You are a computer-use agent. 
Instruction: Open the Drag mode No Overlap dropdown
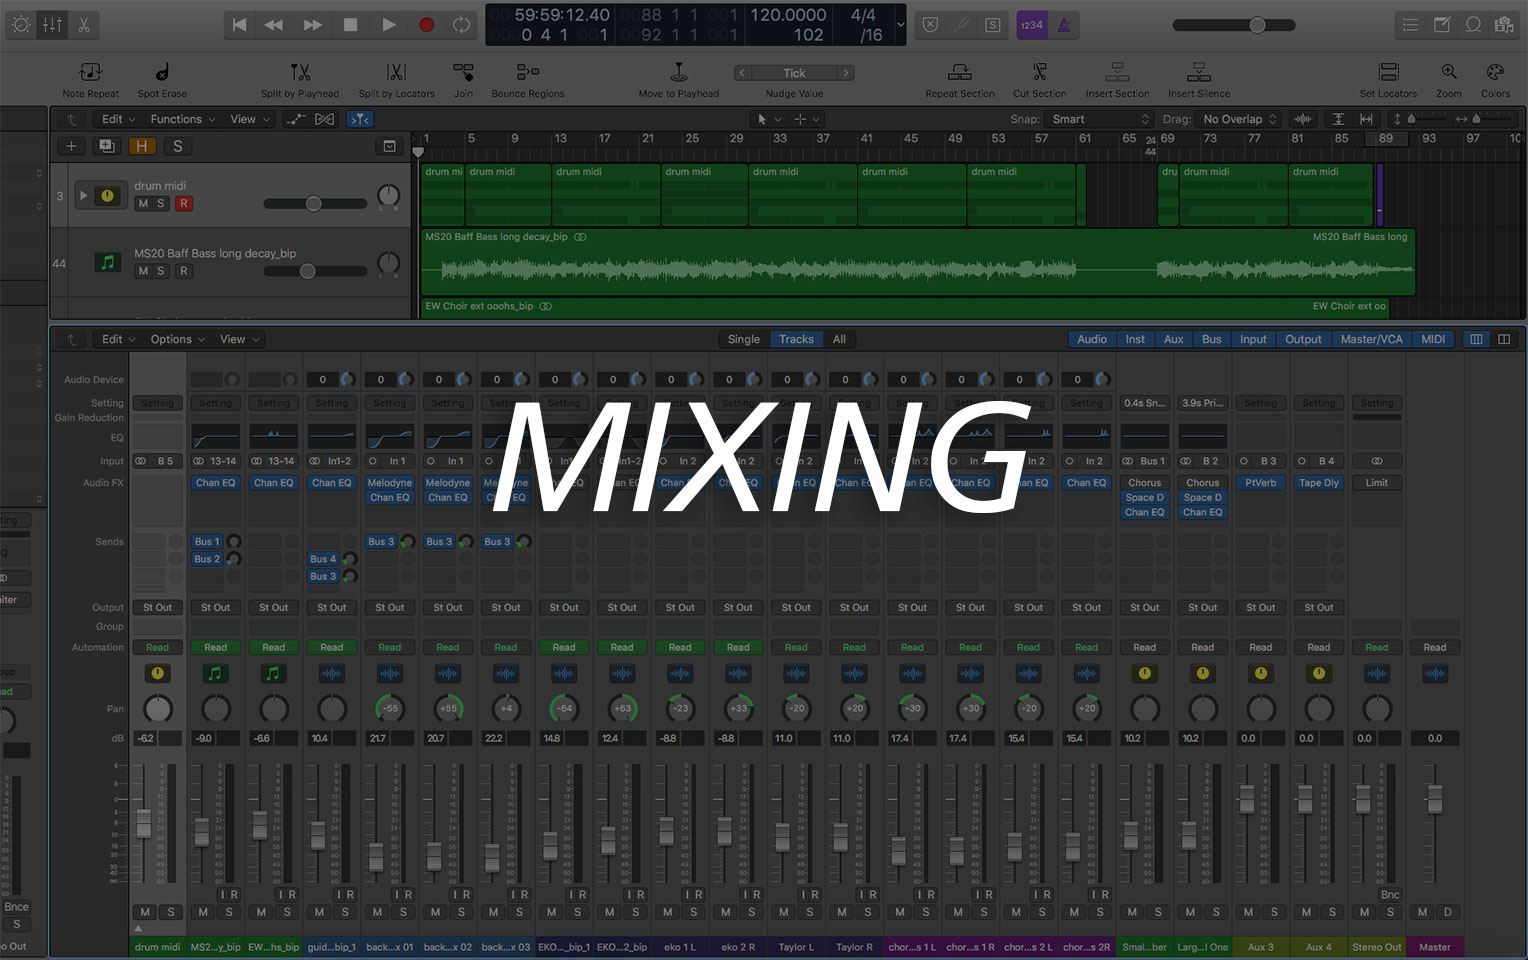(1239, 119)
